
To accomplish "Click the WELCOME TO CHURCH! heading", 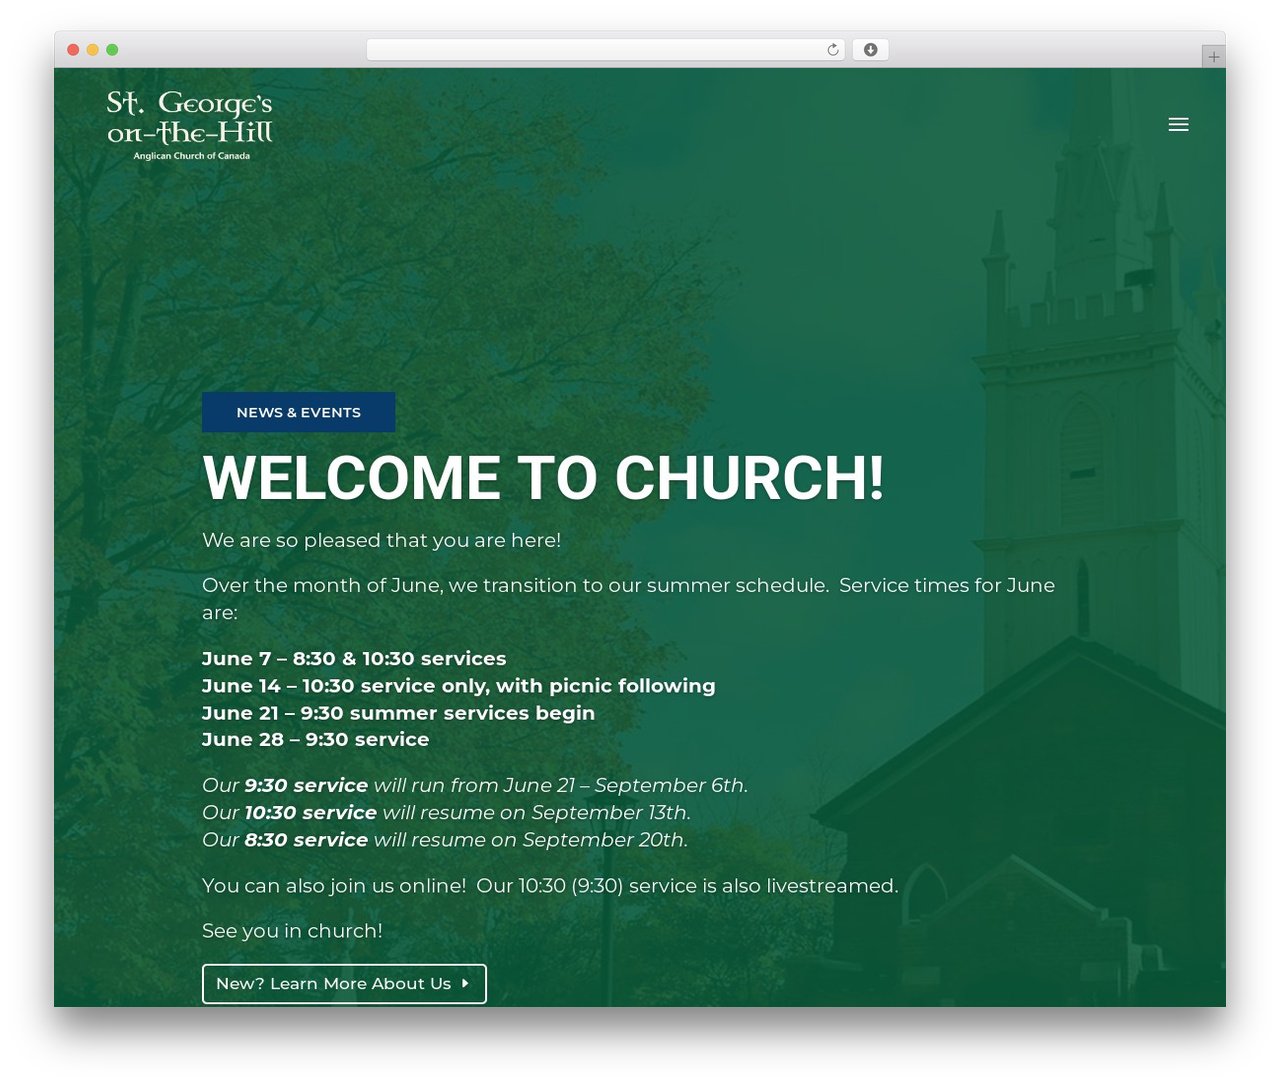I will point(543,478).
